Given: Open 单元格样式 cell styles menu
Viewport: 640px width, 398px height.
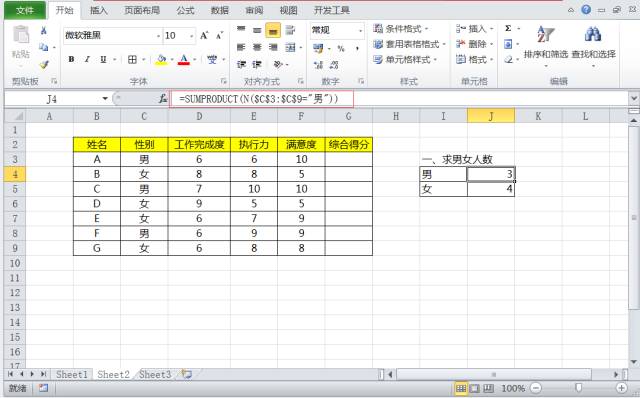Looking at the screenshot, I should pos(405,60).
